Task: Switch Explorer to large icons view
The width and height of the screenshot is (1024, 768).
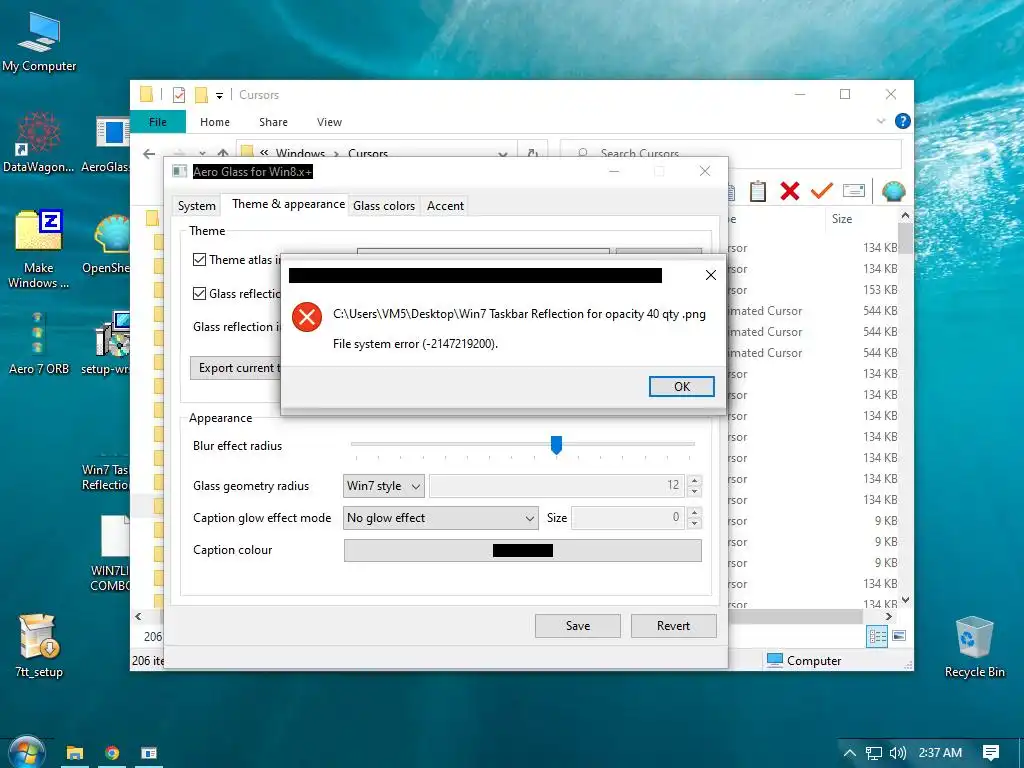Action: coord(899,636)
